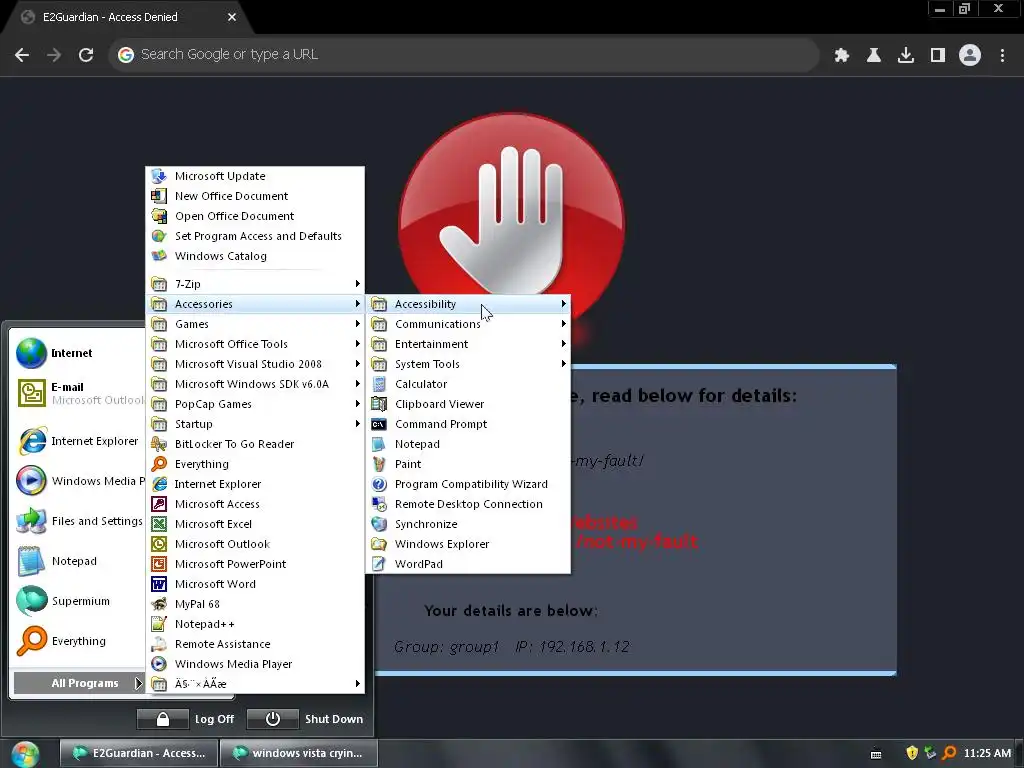Open Windows Catalog entry icon
Screen dimensions: 1024x768
[x=159, y=256]
